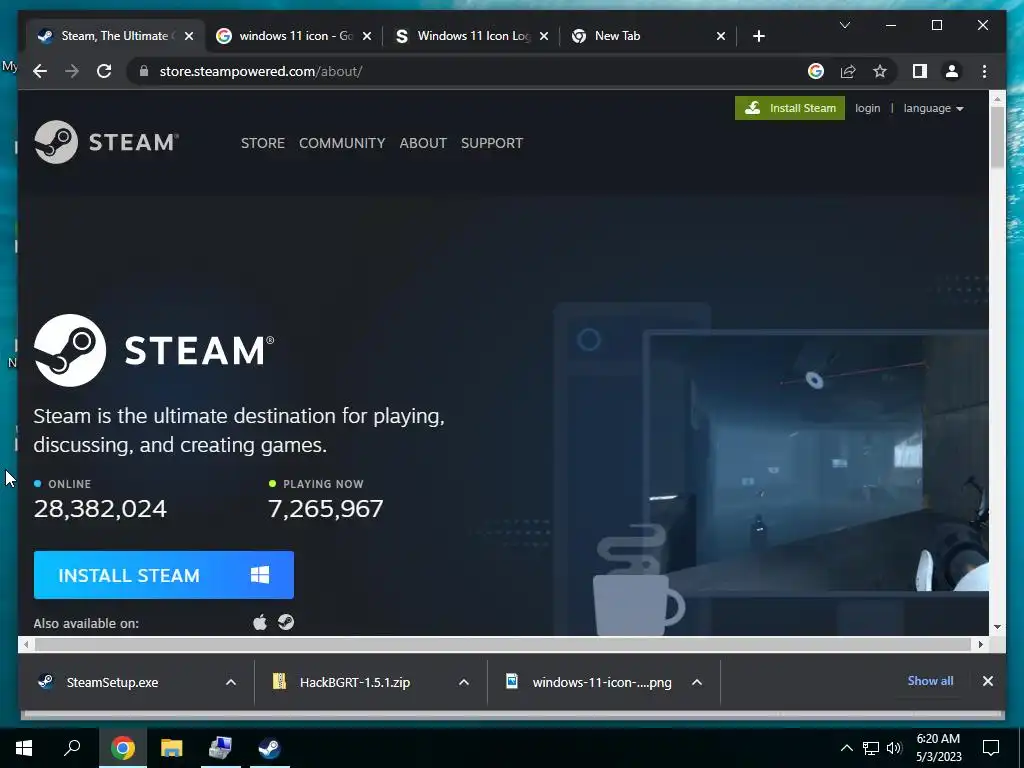Open the Windows Start menu
The width and height of the screenshot is (1024, 768).
click(24, 748)
